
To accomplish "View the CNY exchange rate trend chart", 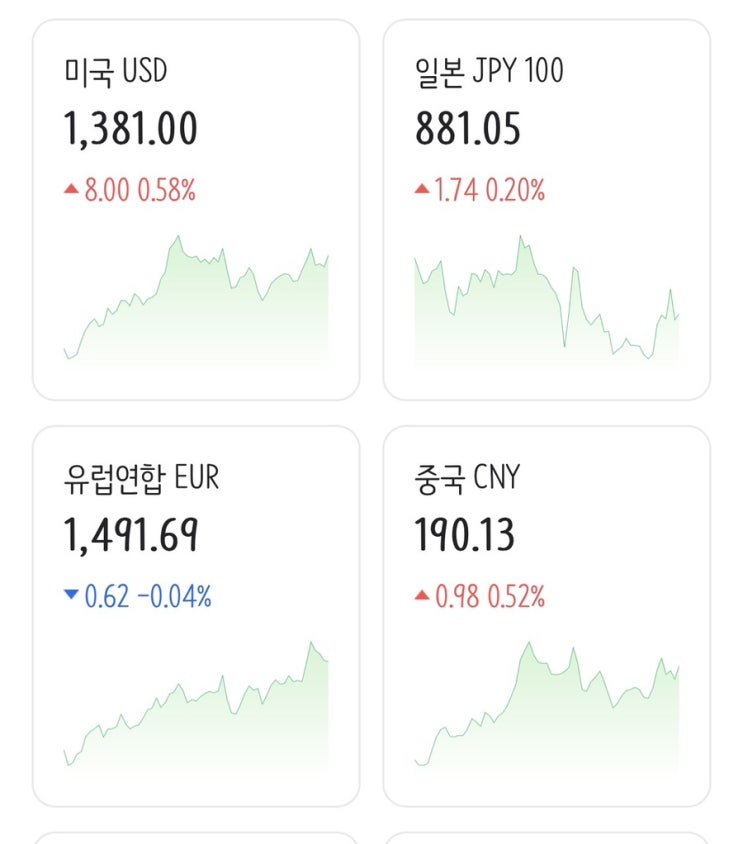I will [x=547, y=705].
